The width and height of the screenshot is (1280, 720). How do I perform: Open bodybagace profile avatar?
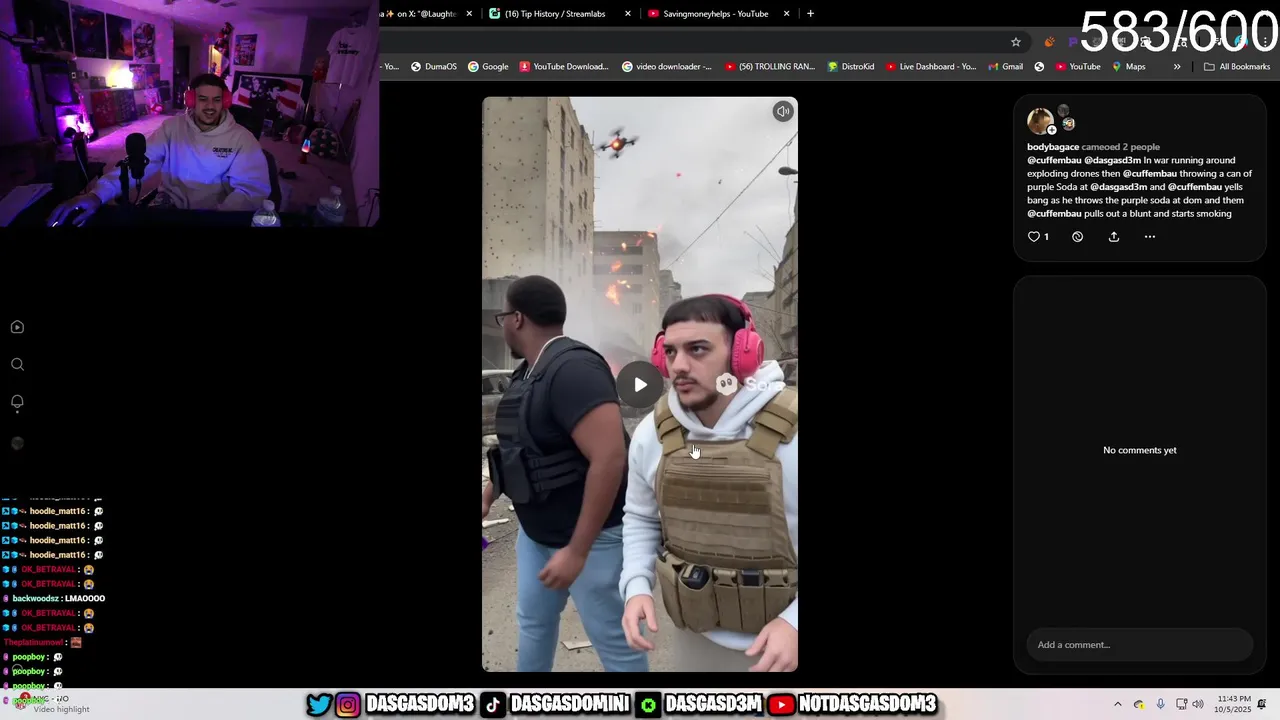click(x=1040, y=121)
